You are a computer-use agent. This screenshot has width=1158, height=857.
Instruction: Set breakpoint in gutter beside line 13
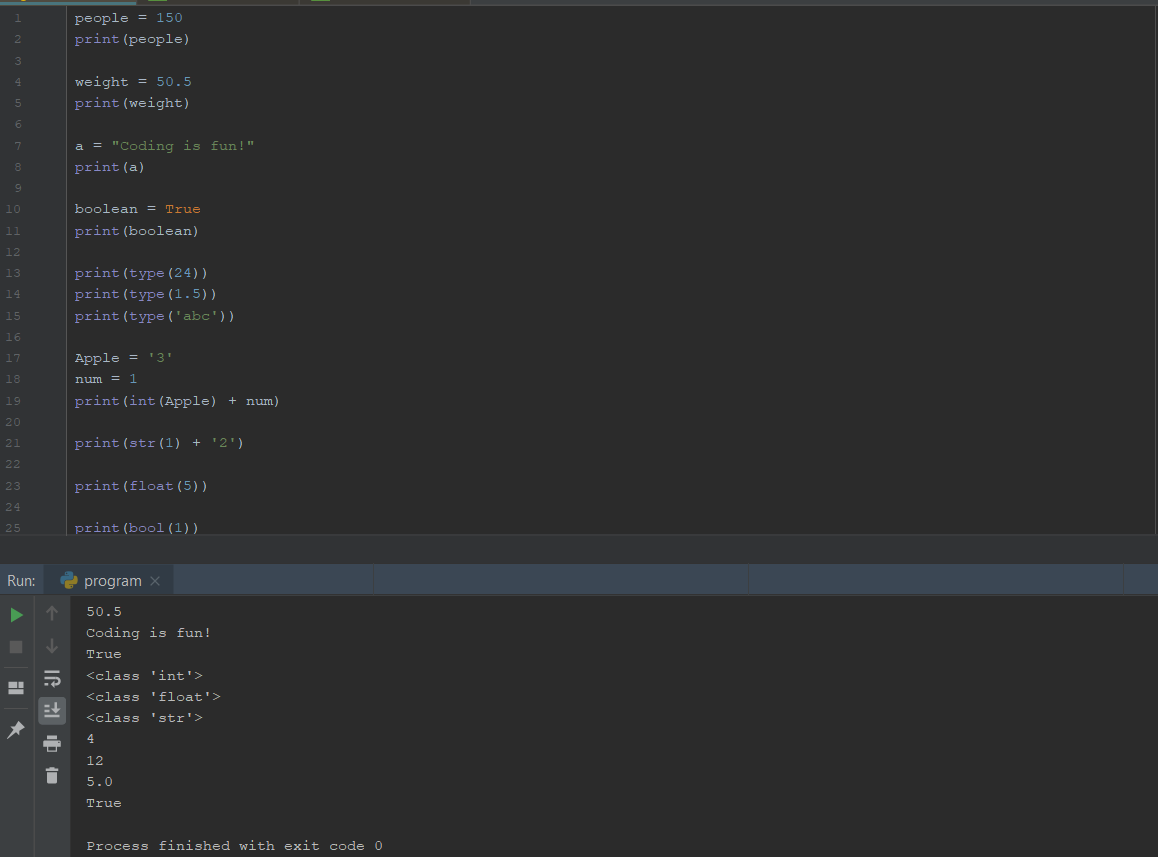(50, 273)
